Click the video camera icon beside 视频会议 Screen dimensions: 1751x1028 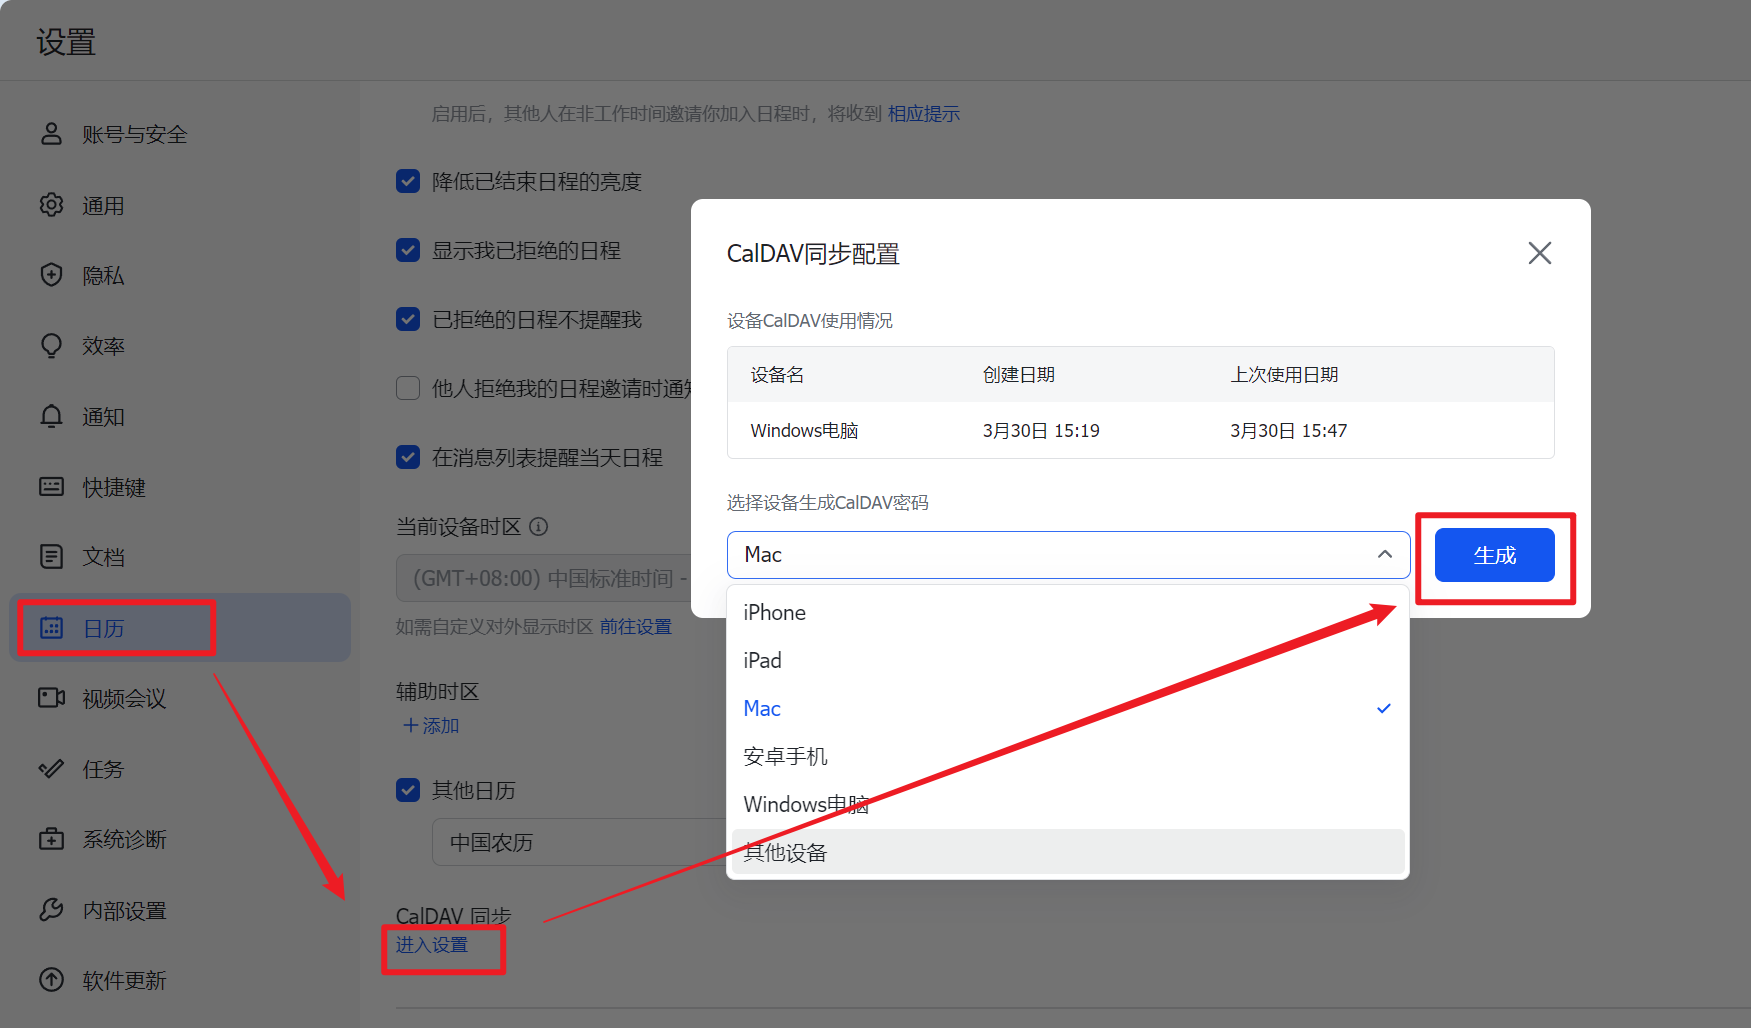click(x=51, y=698)
